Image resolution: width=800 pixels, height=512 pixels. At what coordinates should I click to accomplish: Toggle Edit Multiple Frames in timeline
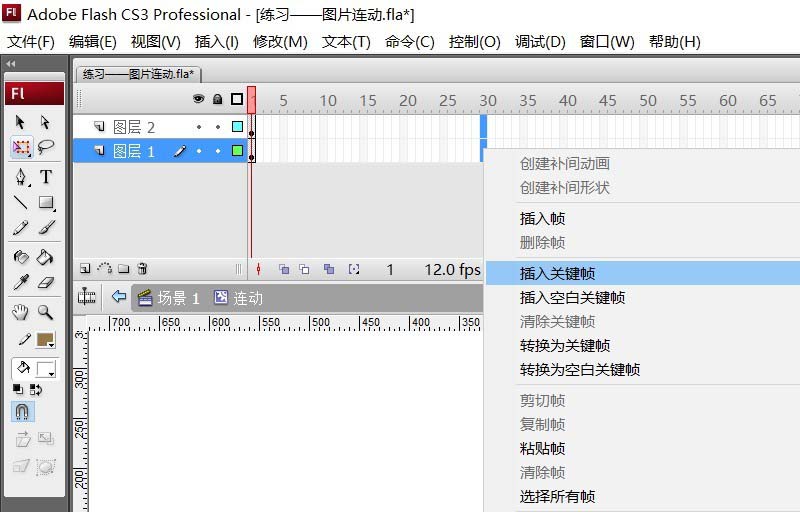tap(329, 269)
